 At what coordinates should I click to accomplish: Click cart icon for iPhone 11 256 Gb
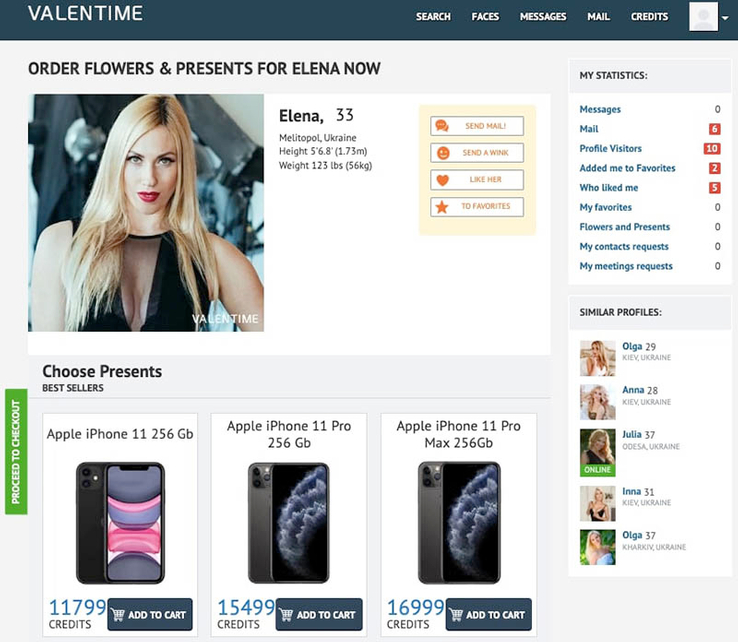coord(118,614)
